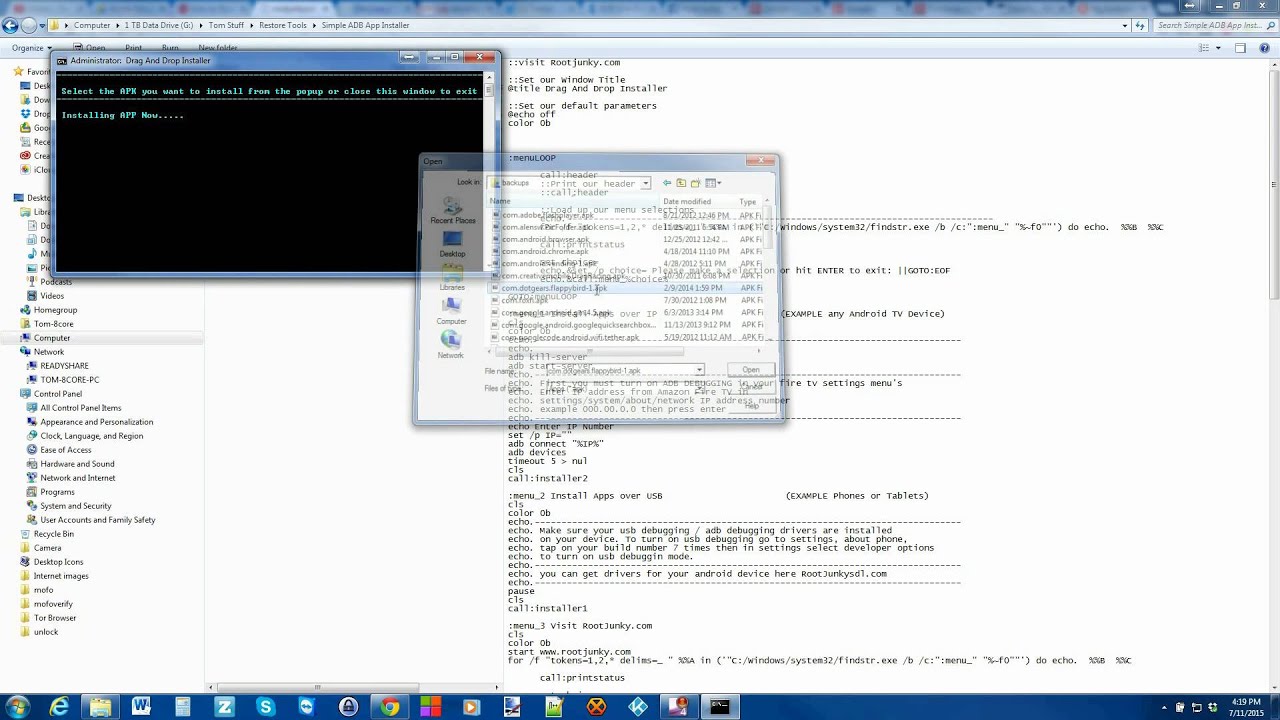
Task: Click Up One Level in the Open dialog
Action: pyautogui.click(x=681, y=183)
